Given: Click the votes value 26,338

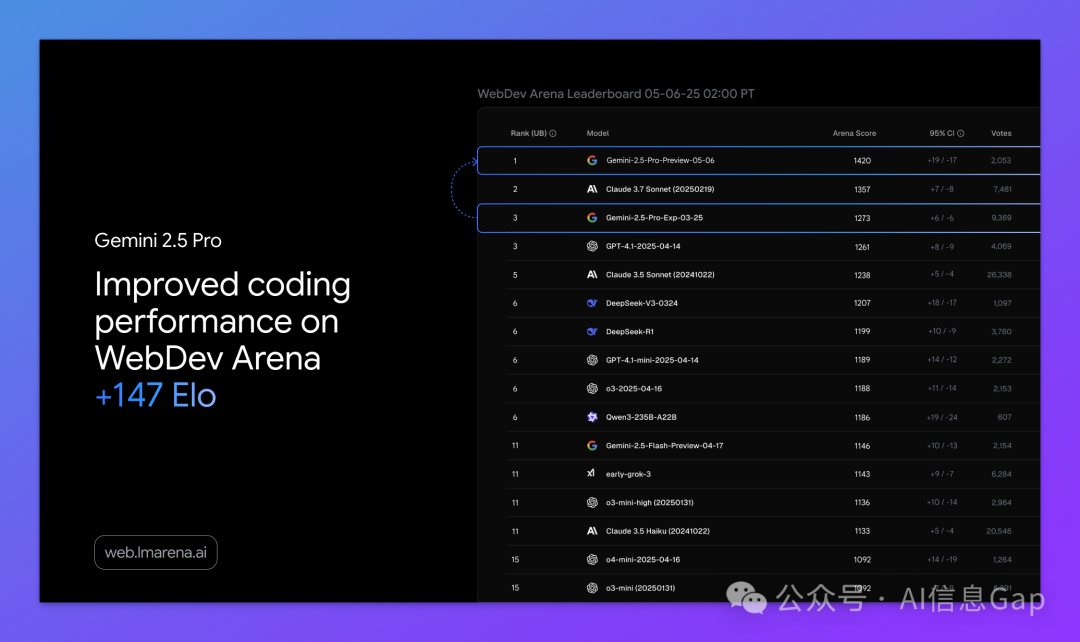Looking at the screenshot, I should tap(999, 274).
